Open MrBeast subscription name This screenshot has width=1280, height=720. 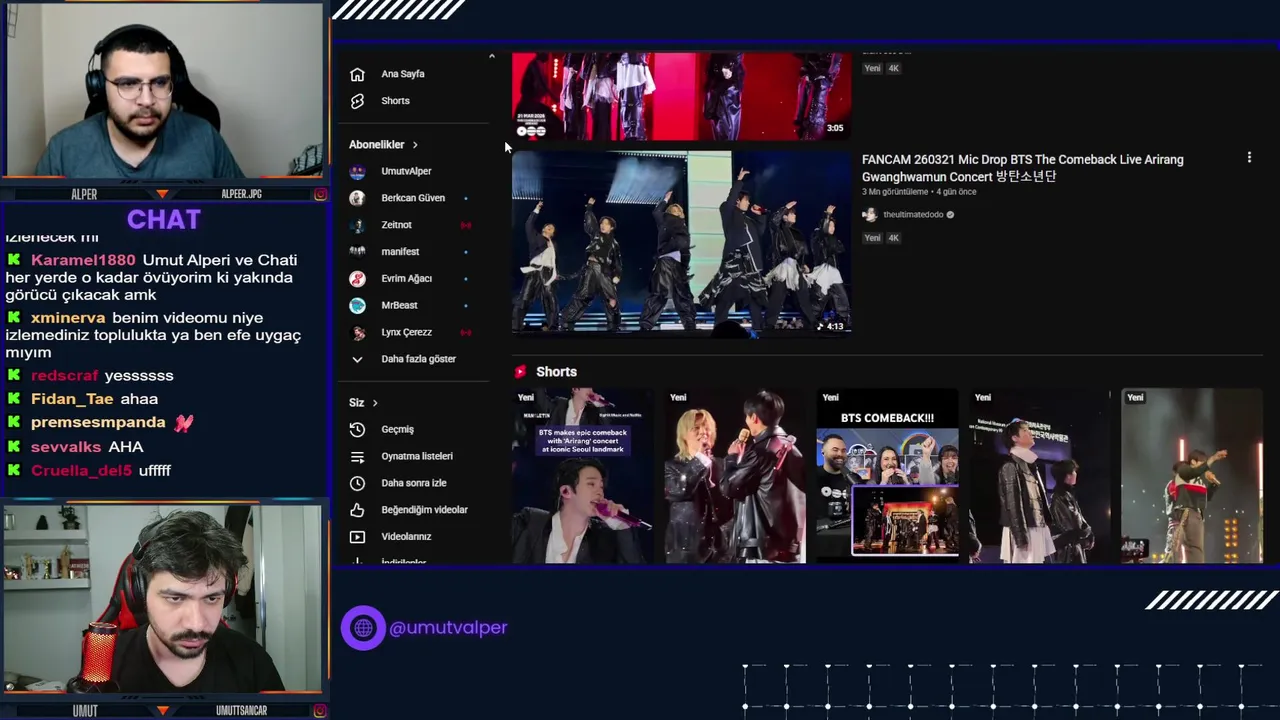[x=399, y=305]
